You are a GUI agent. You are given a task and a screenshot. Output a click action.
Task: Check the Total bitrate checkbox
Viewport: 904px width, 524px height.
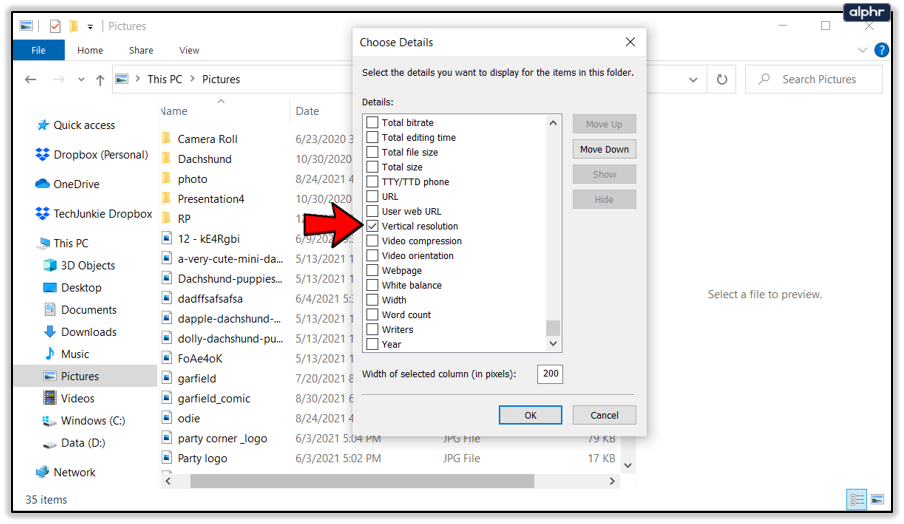pyautogui.click(x=372, y=122)
